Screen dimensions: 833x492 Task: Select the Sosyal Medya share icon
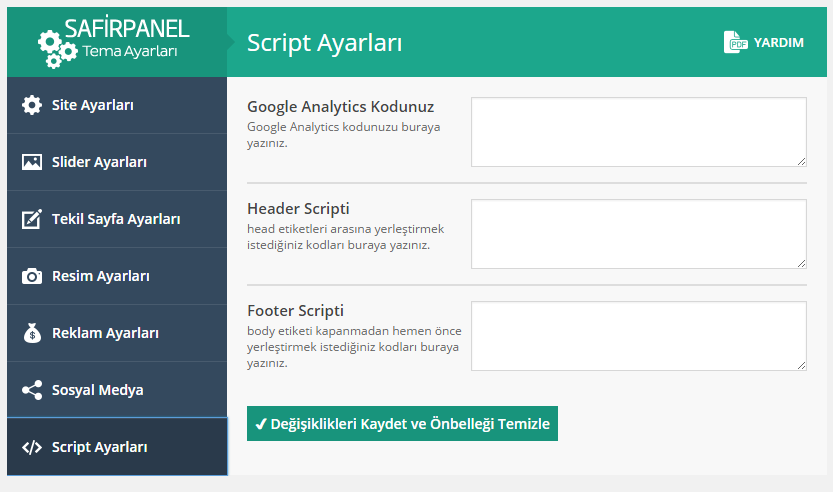32,390
